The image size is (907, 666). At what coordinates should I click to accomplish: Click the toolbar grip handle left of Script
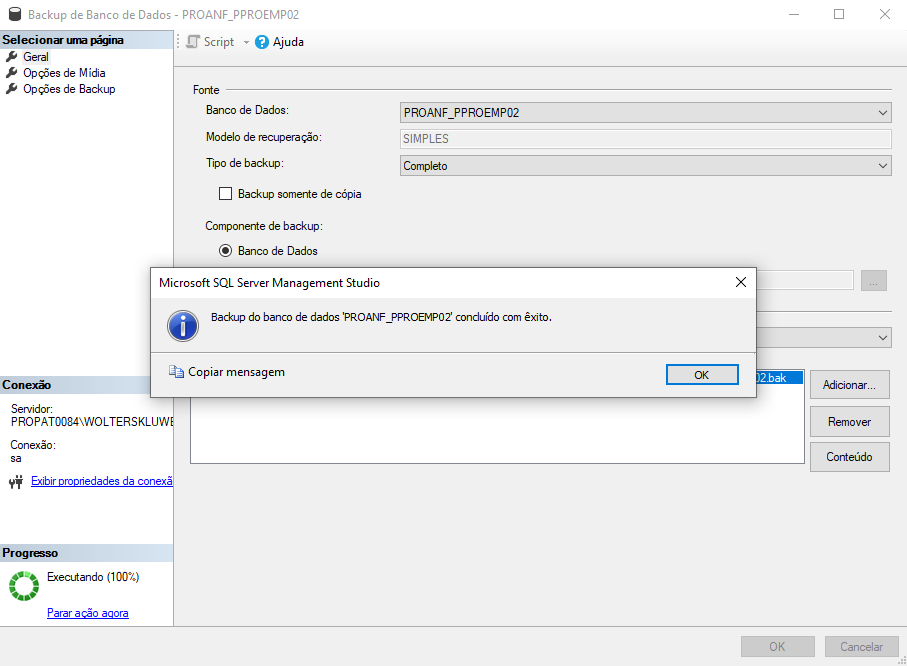point(178,42)
